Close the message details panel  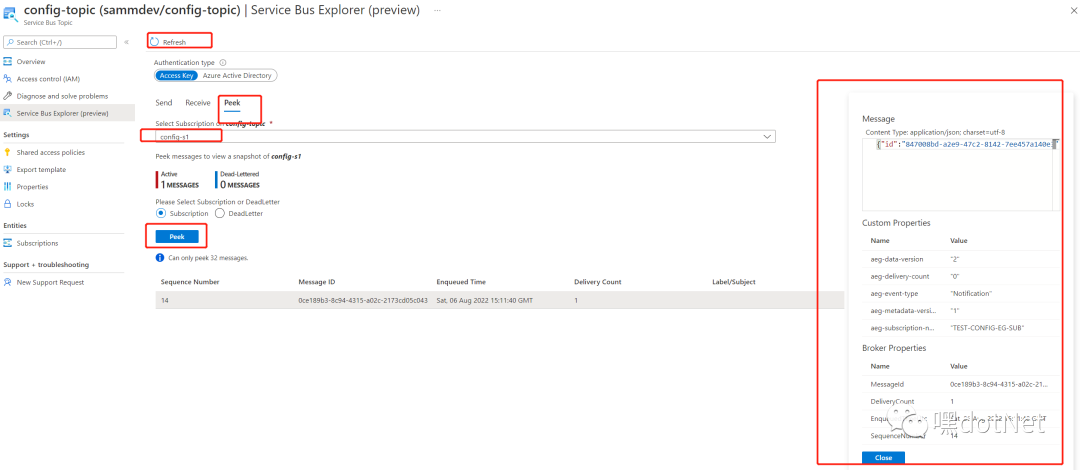883,458
